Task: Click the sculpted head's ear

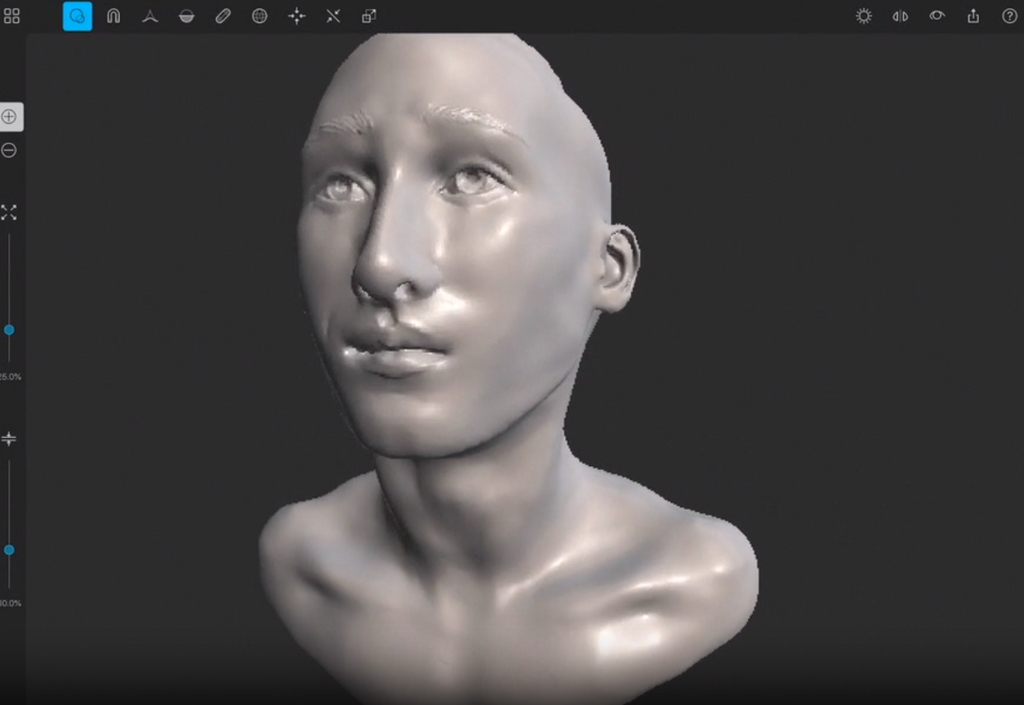Action: coord(618,266)
